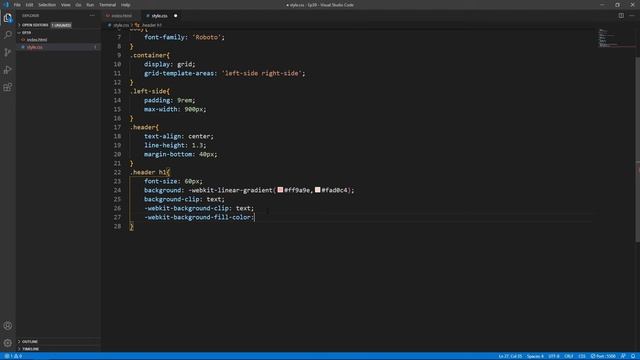
Task: Open the Explorer view in activity bar
Action: (x=8, y=18)
